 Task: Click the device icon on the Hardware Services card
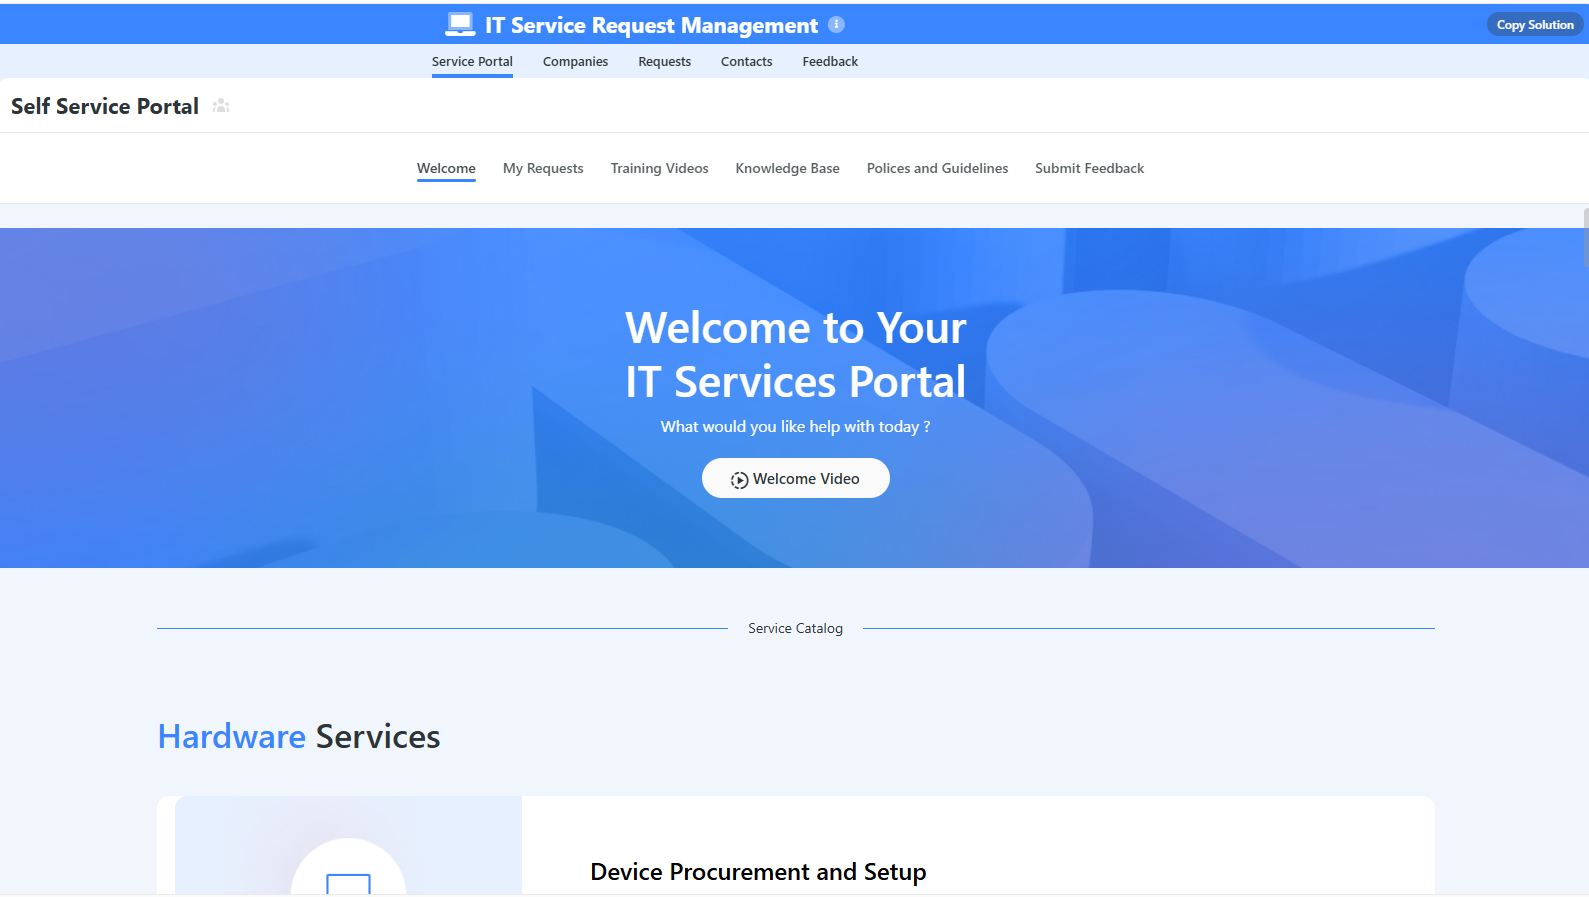(x=348, y=882)
